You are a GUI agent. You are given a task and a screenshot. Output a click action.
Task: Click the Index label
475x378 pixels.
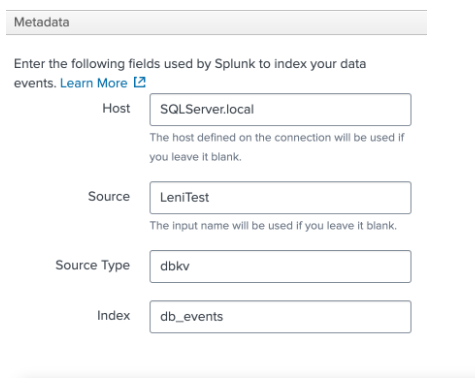pyautogui.click(x=113, y=315)
